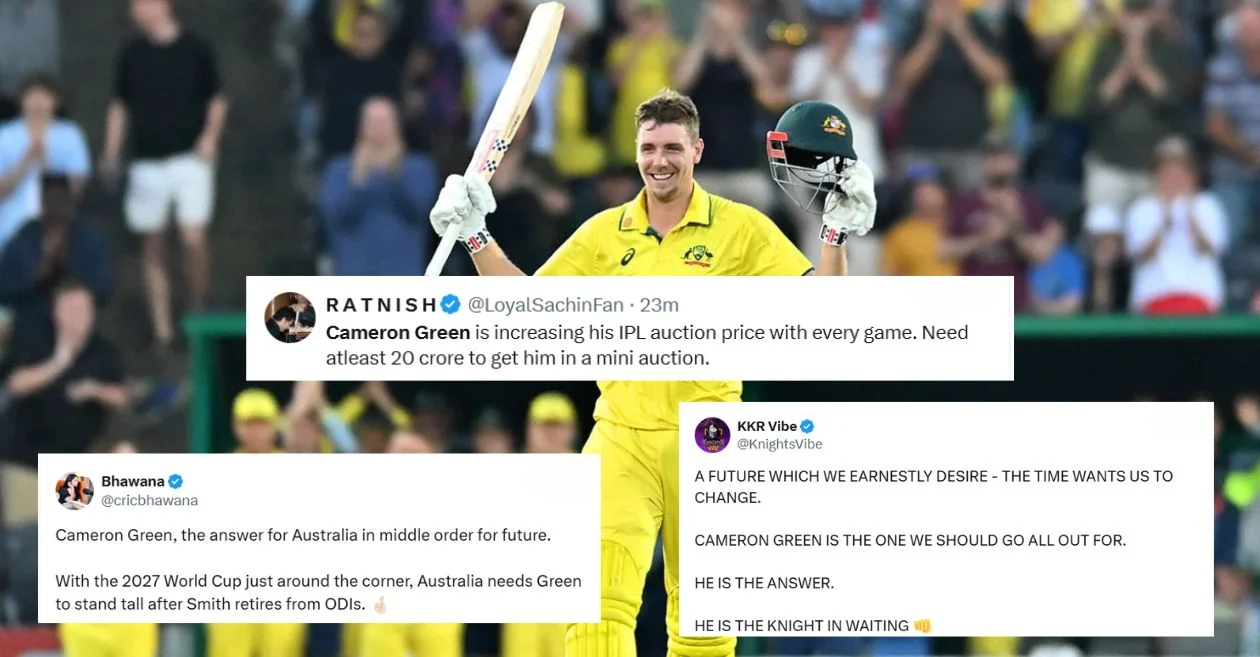Click the 23m timestamp on RATNISH's tweet
The width and height of the screenshot is (1260, 657).
pyautogui.click(x=660, y=305)
